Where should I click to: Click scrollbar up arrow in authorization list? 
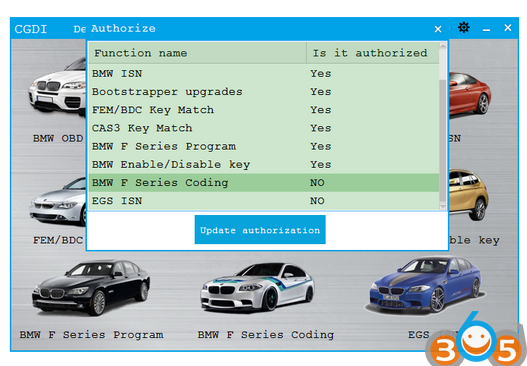coord(443,46)
